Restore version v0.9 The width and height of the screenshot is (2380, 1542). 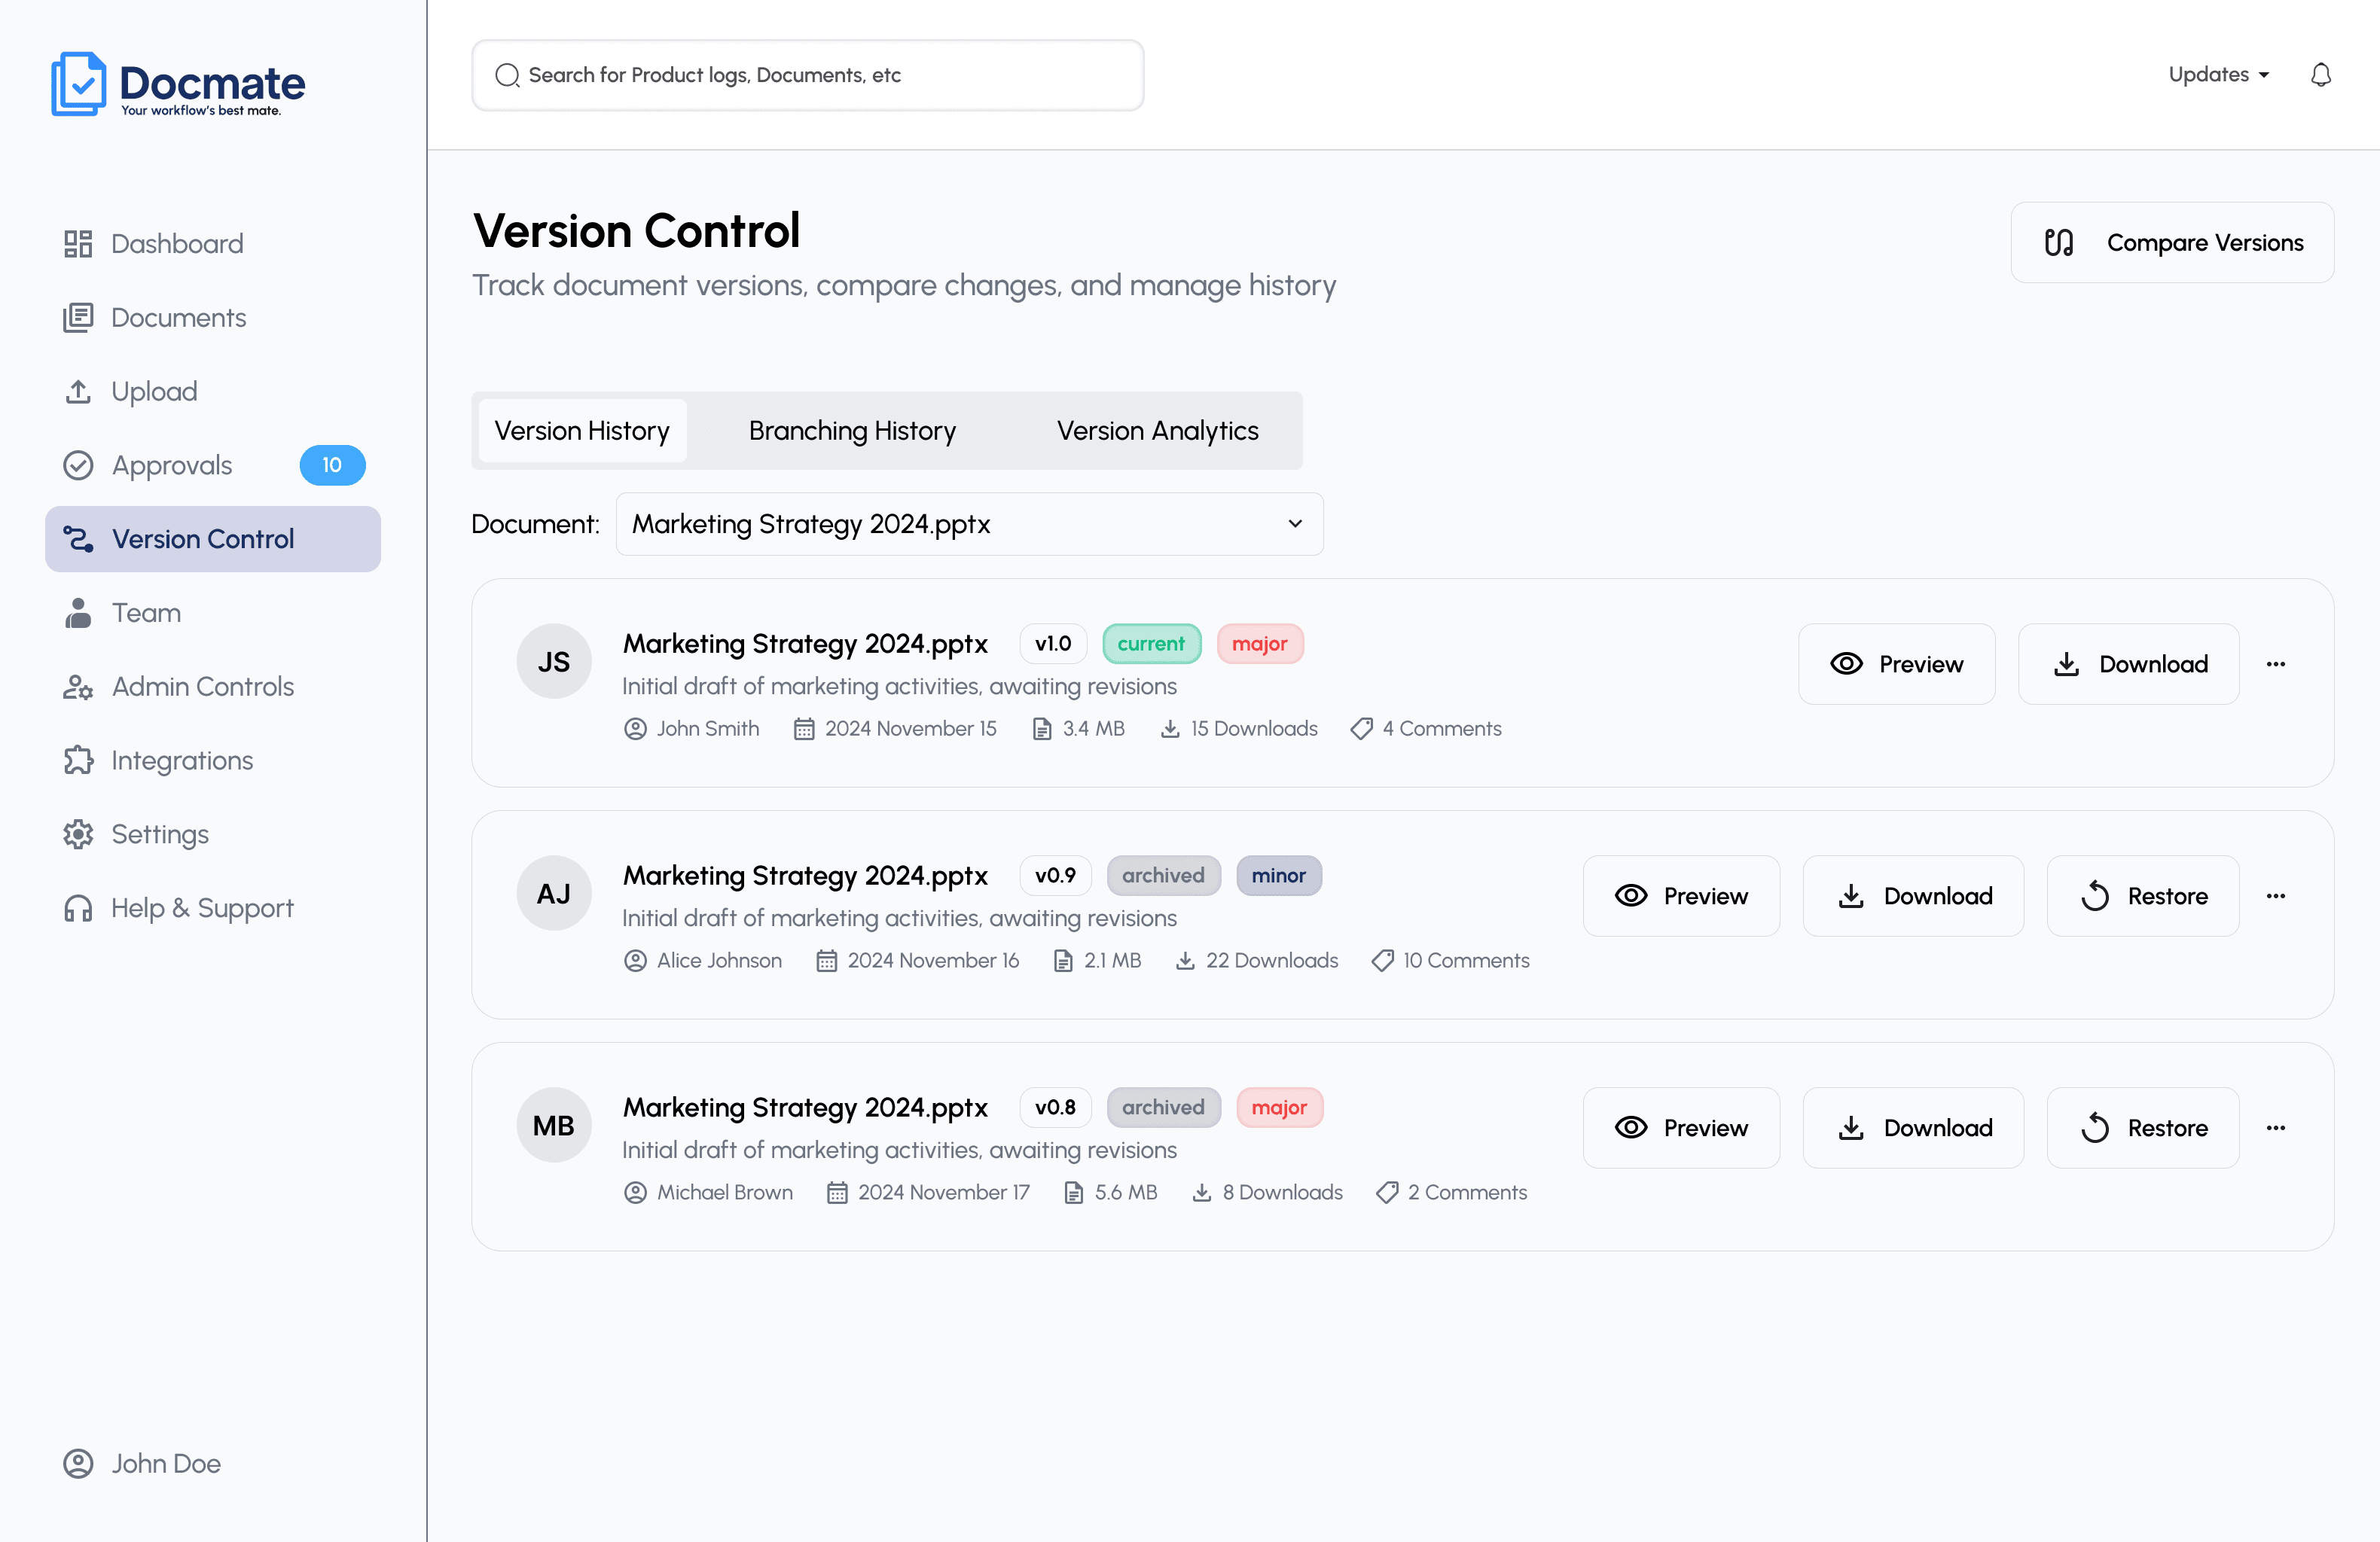(2143, 896)
